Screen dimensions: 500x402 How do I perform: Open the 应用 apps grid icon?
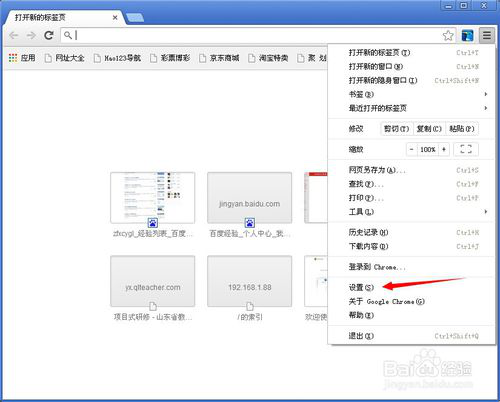point(13,58)
